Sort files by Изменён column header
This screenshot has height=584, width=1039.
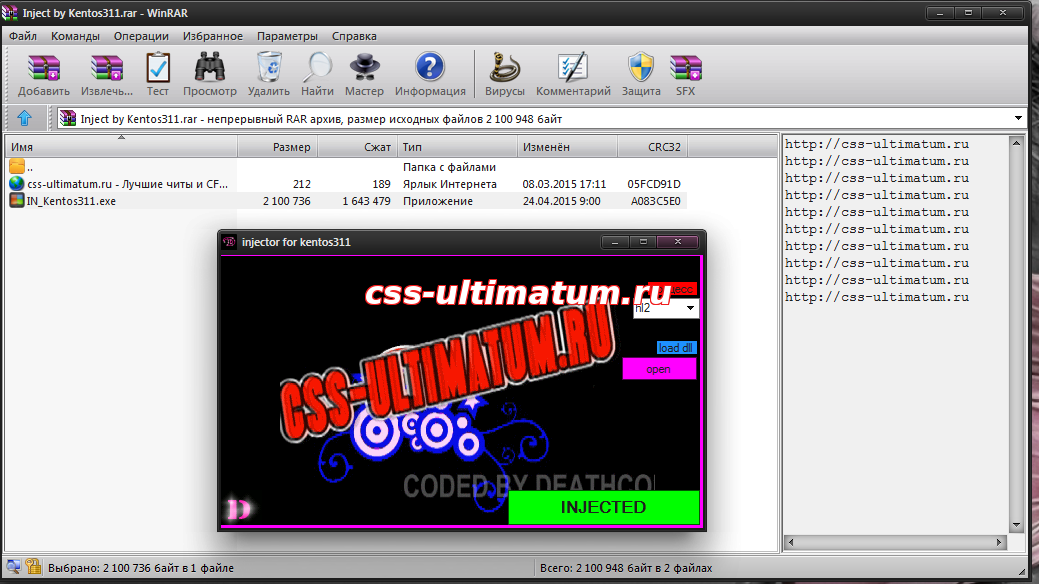[567, 146]
